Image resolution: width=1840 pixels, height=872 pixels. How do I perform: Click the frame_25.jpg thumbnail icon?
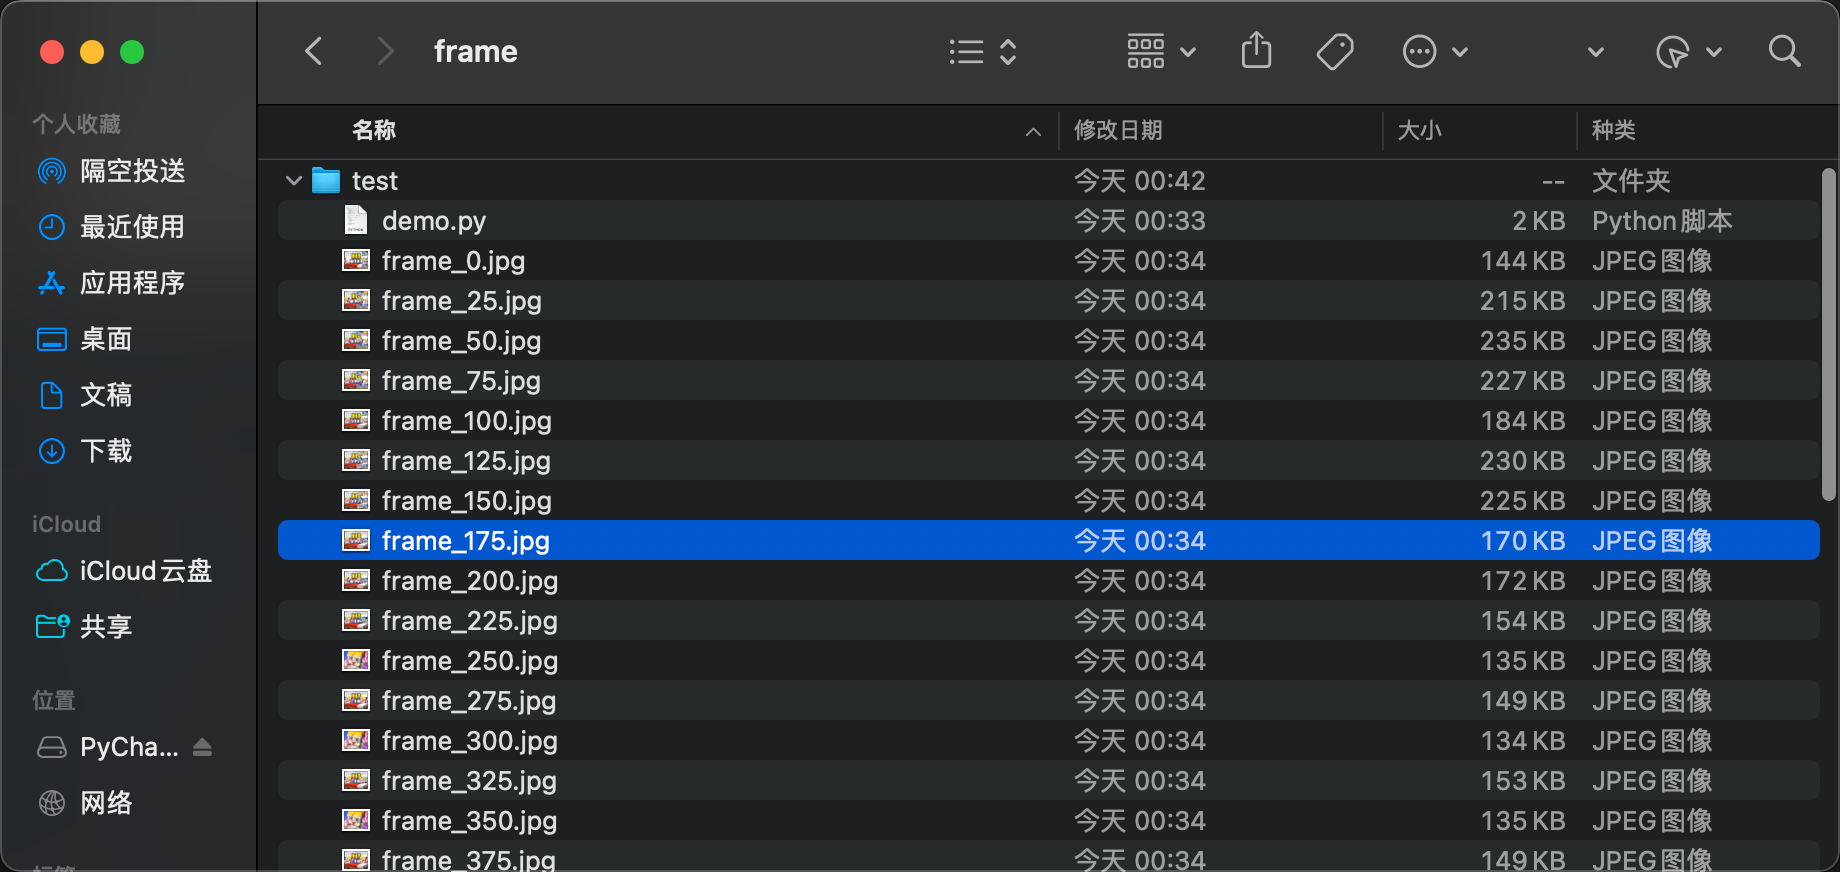click(356, 301)
